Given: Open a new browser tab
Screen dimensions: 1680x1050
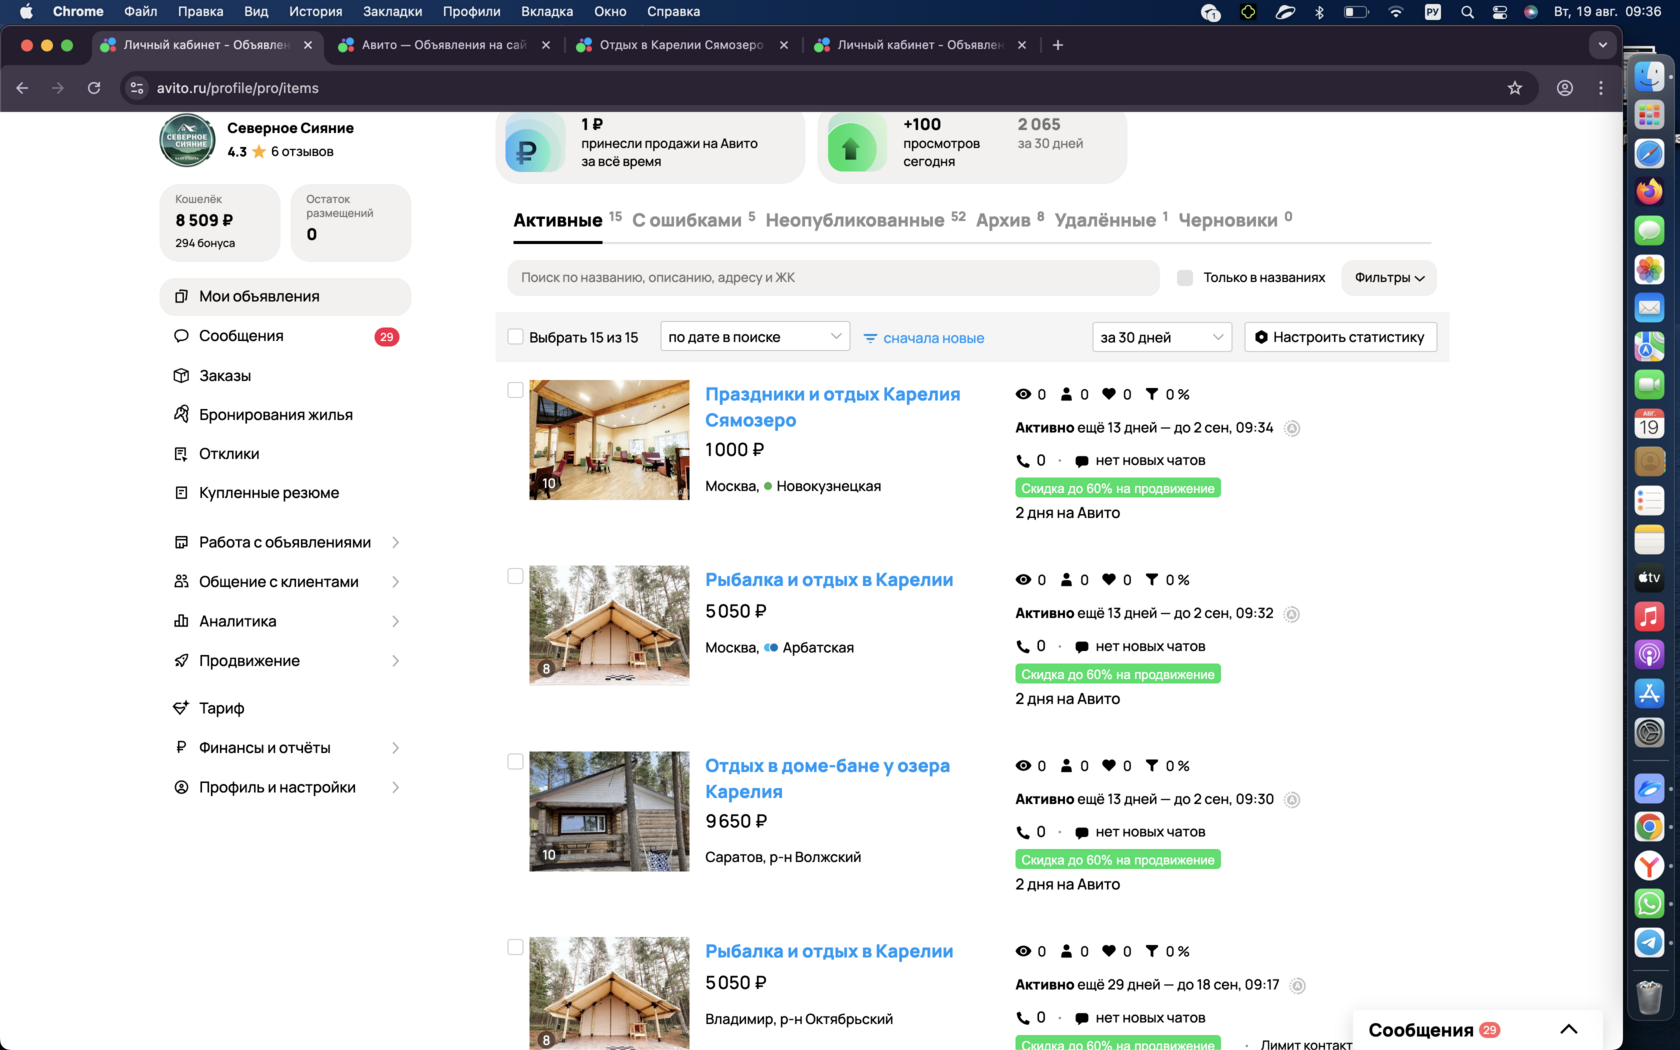Looking at the screenshot, I should point(1058,45).
